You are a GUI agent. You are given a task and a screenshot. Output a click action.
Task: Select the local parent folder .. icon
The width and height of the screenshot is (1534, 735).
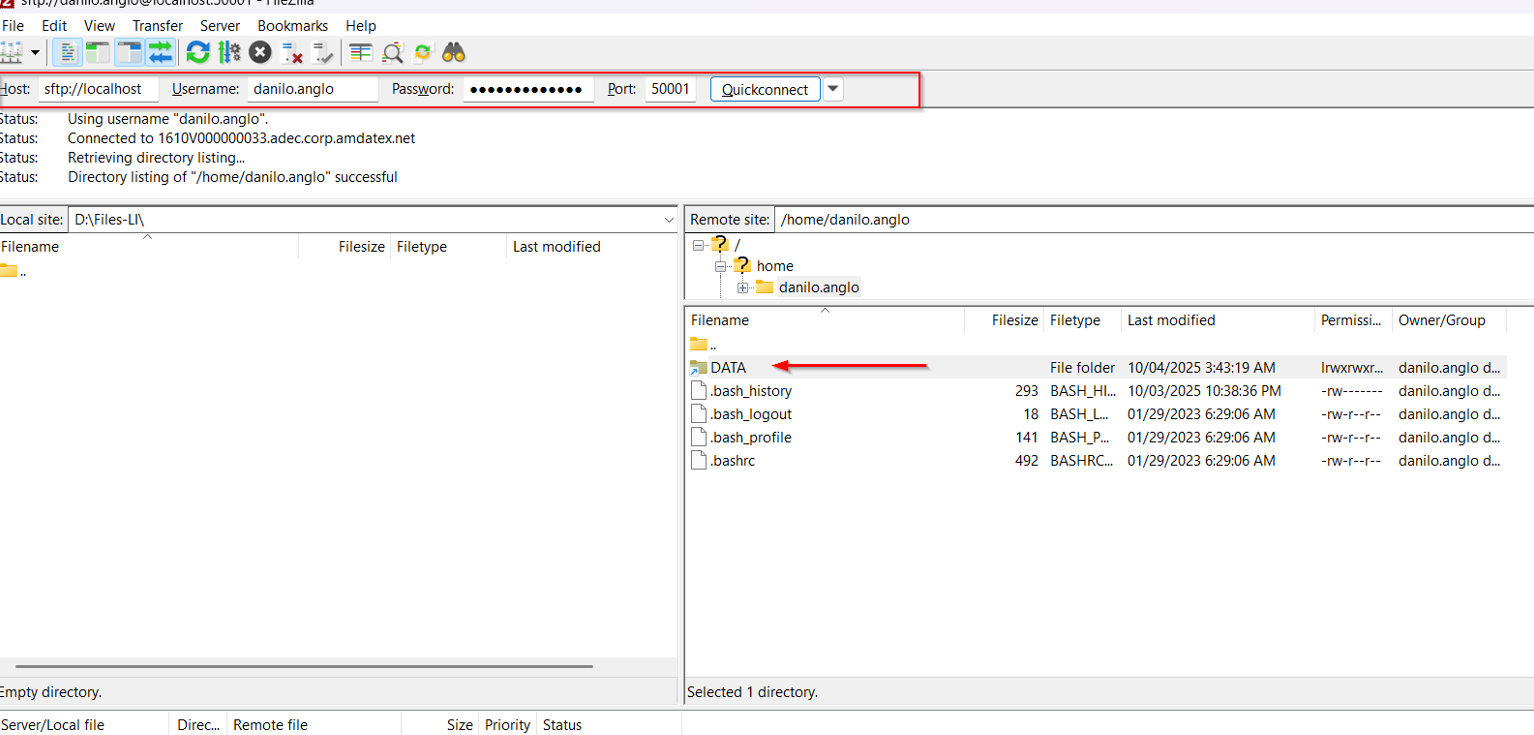(8, 271)
